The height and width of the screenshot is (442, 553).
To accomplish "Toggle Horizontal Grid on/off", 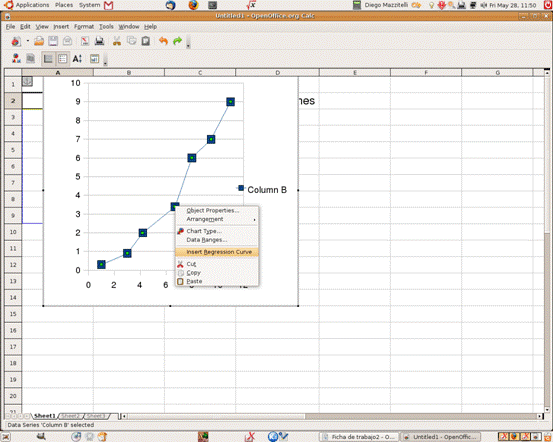I will (x=48, y=59).
